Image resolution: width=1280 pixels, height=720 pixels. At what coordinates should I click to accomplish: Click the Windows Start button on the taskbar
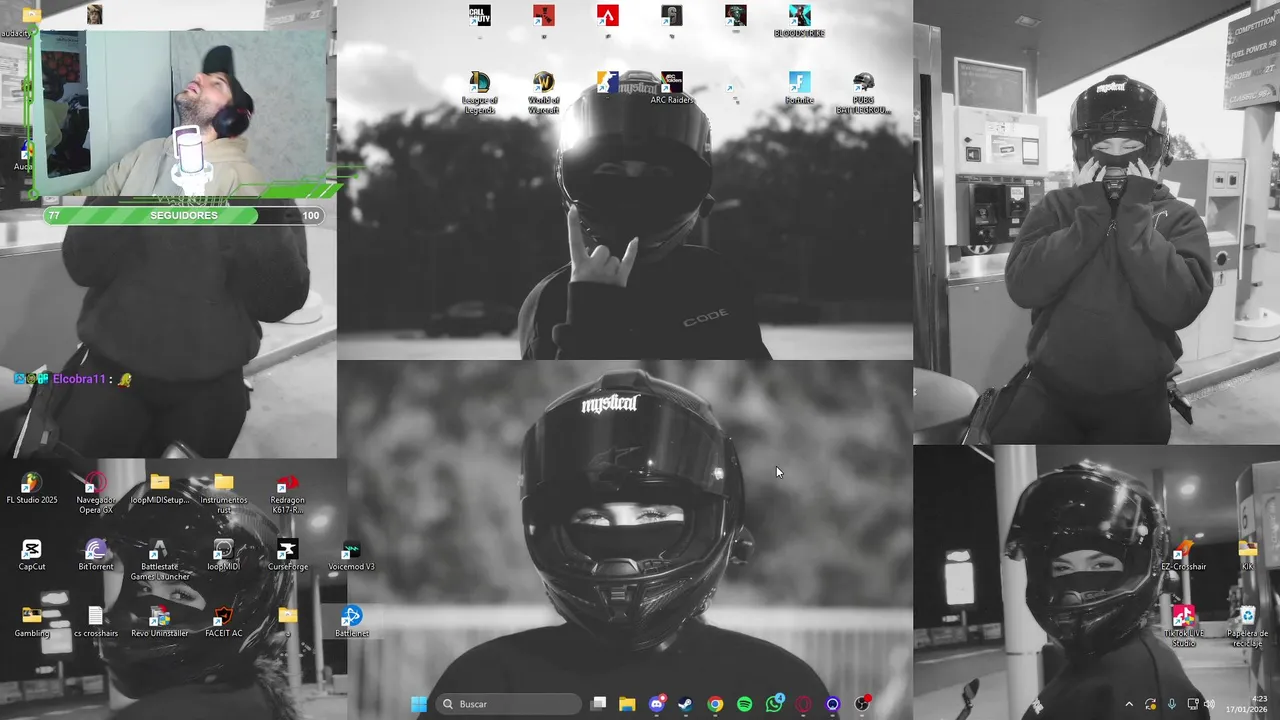[x=419, y=704]
